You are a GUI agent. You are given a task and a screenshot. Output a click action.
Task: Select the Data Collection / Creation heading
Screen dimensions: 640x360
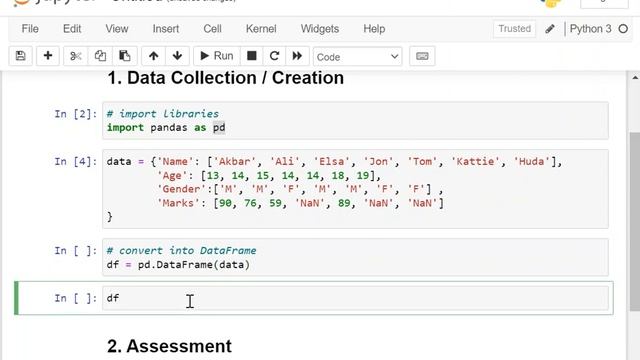tap(225, 78)
